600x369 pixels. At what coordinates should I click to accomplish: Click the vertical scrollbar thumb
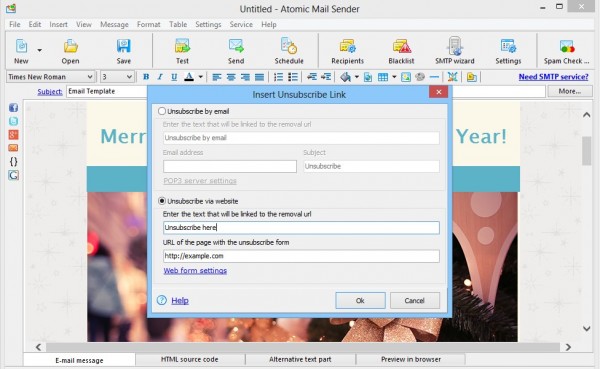coord(587,151)
